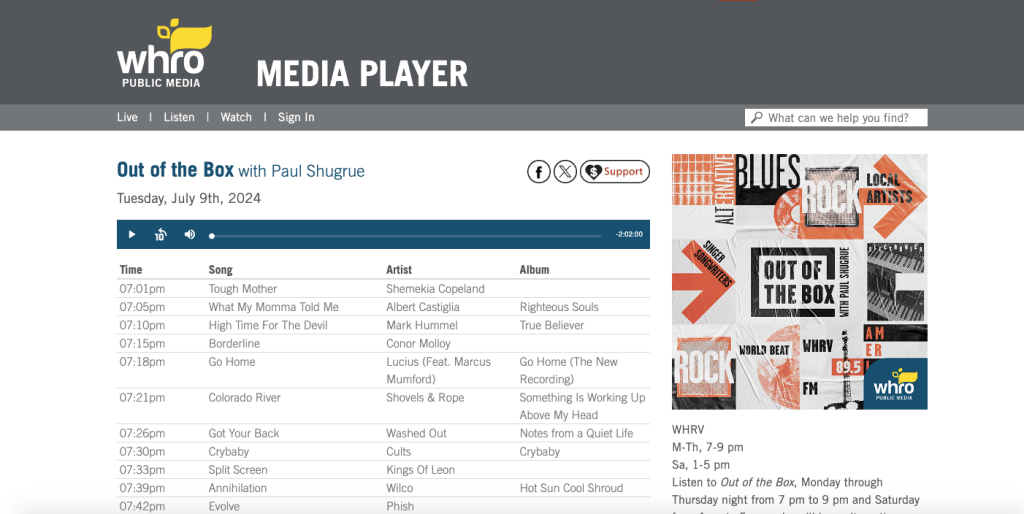The width and height of the screenshot is (1024, 514).
Task: Select artist 'Albert Castiglia'
Action: click(423, 307)
